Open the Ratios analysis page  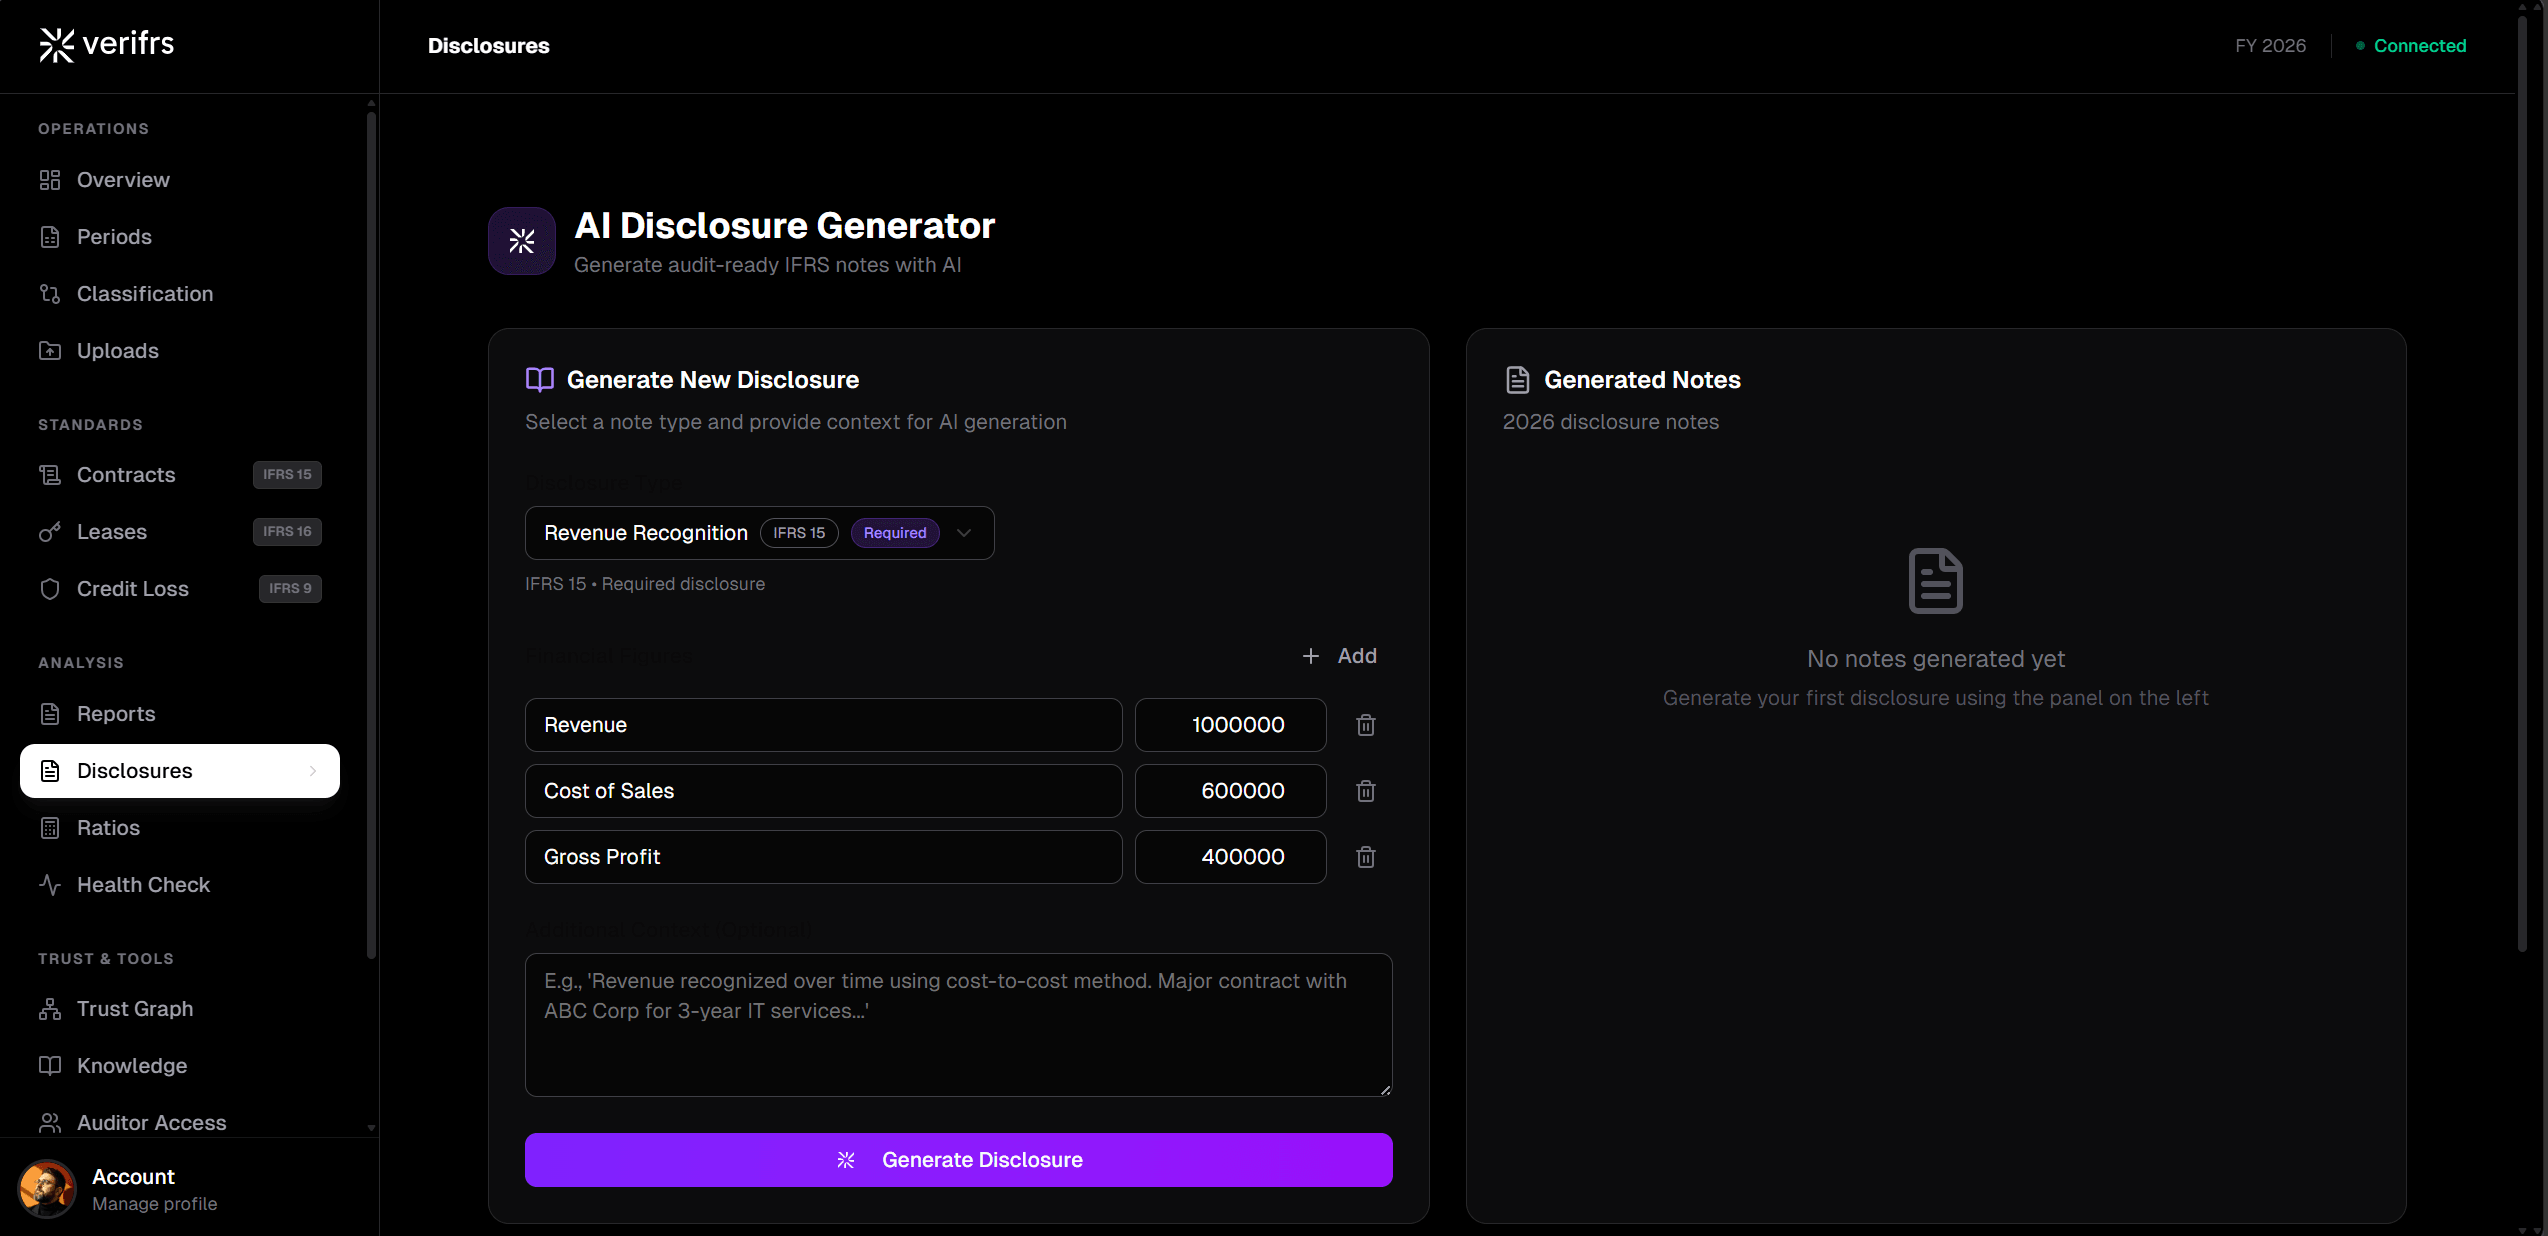(108, 828)
